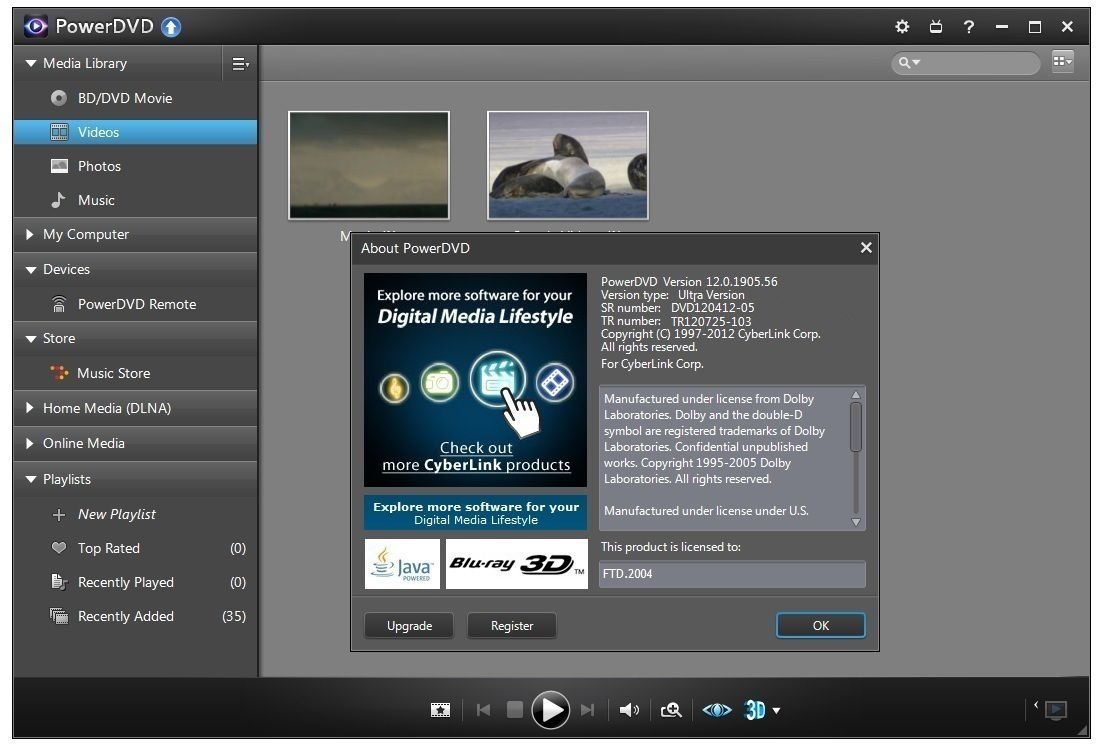1100x751 pixels.
Task: Select the seals video thumbnail
Action: [568, 165]
